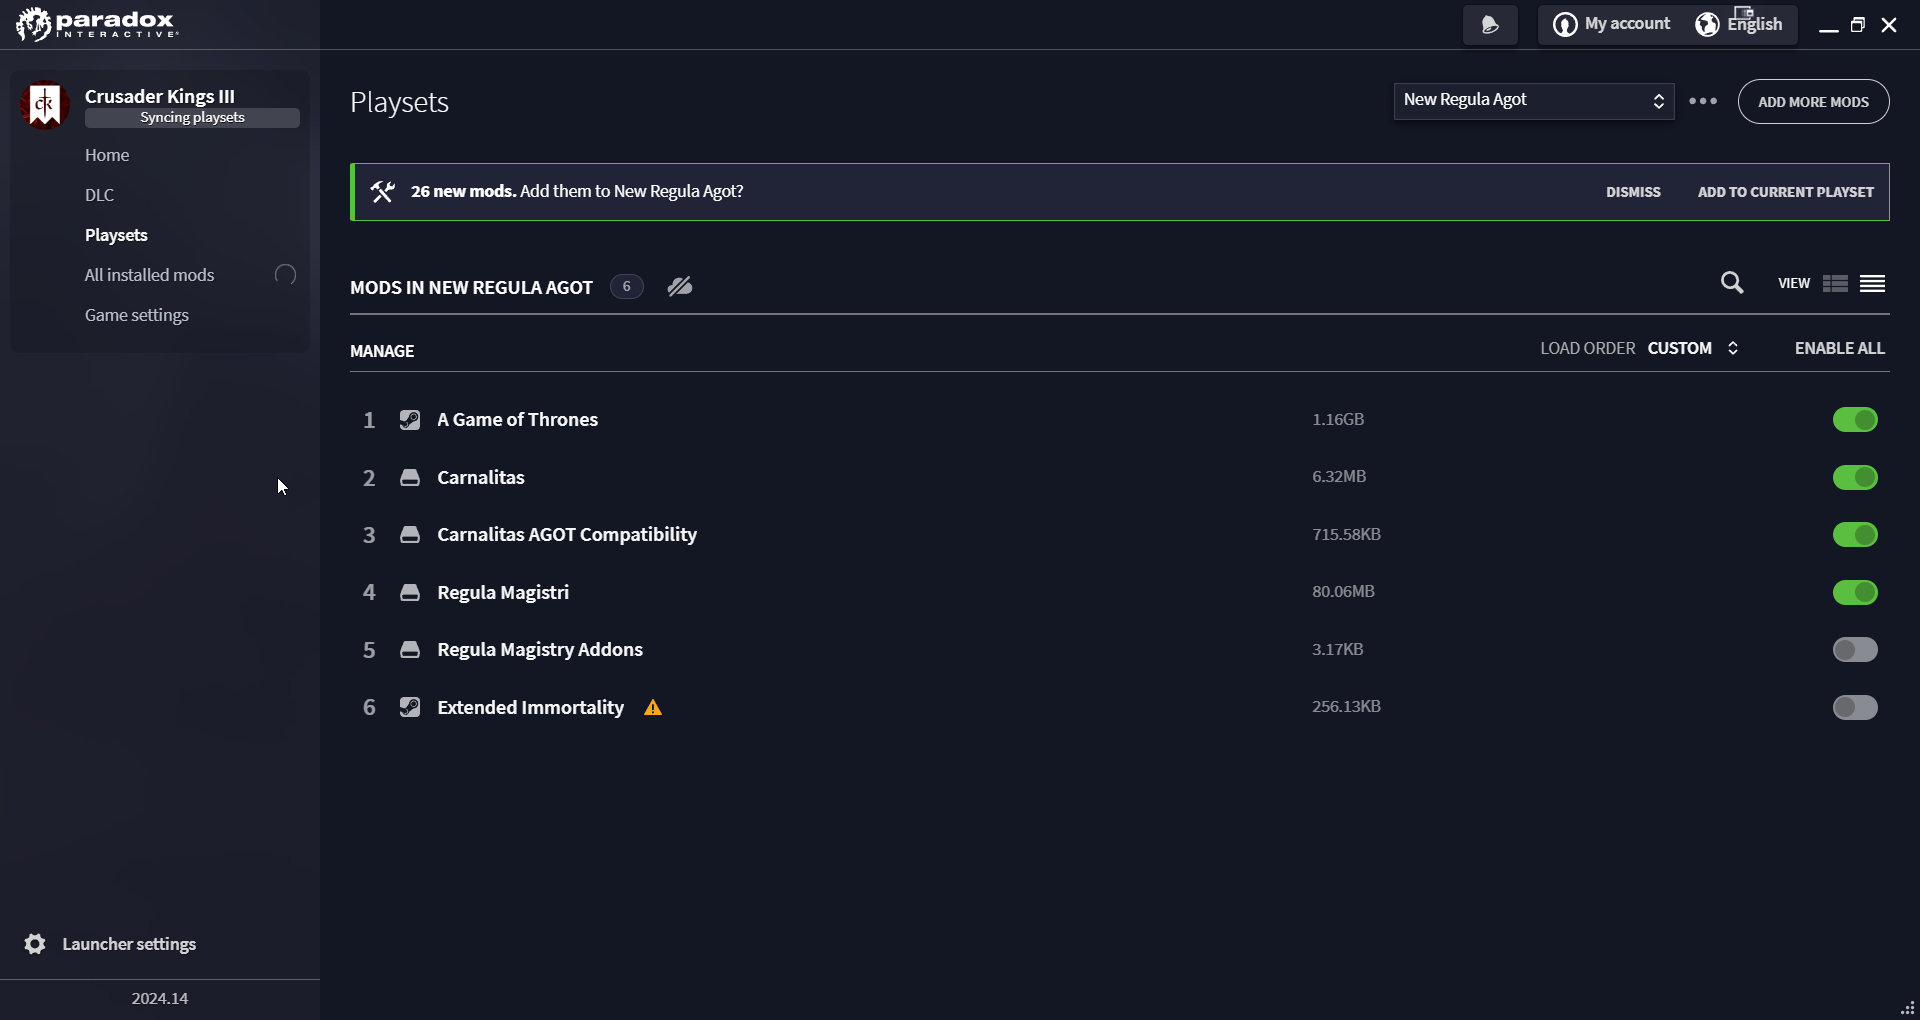This screenshot has width=1920, height=1020.
Task: Click the tools icon in new mods banner
Action: pos(382,192)
